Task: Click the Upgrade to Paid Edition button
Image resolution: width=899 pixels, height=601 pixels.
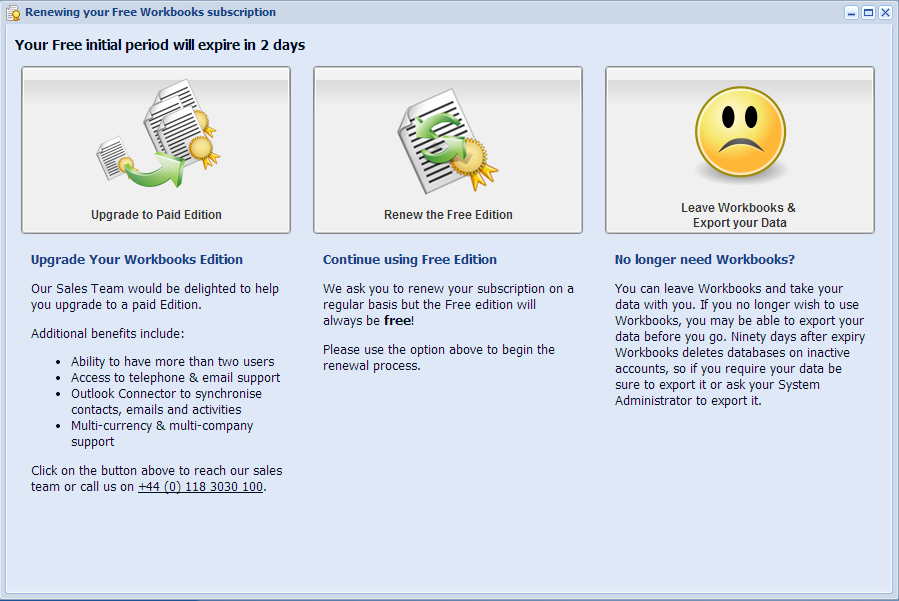Action: point(156,150)
